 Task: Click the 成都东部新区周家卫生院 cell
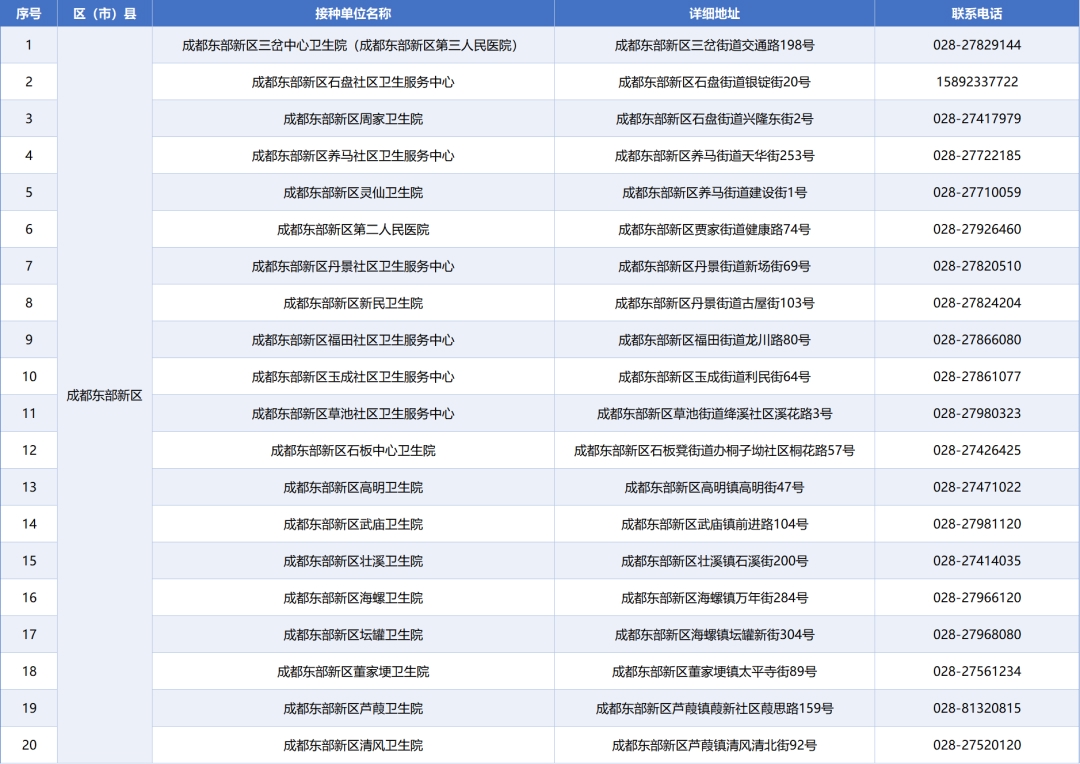pyautogui.click(x=352, y=119)
